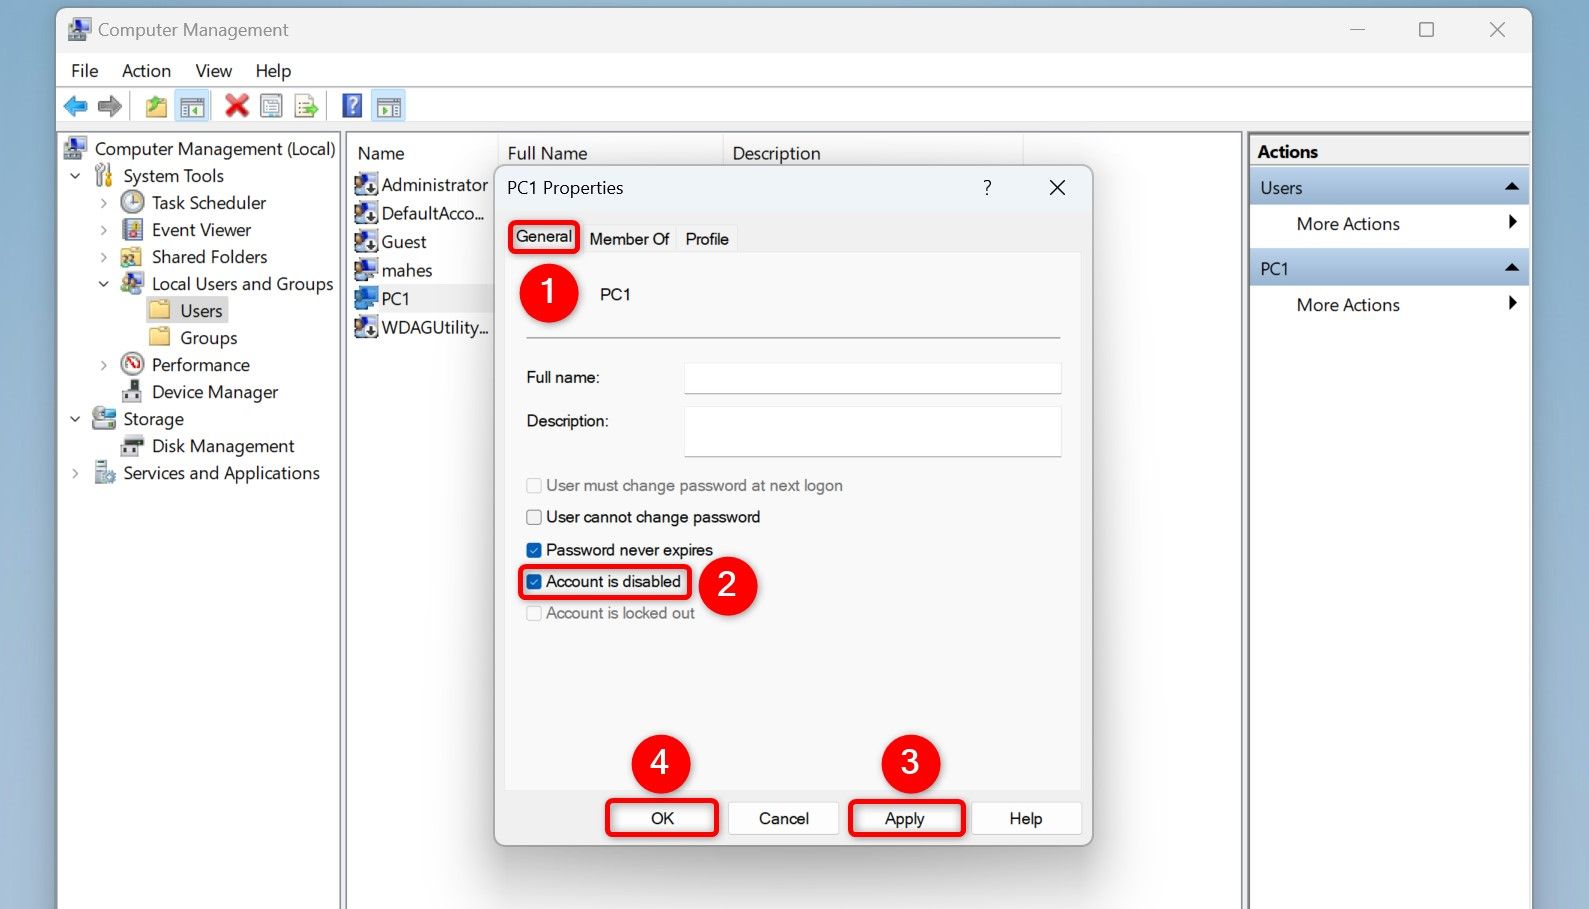
Task: Collapse Local Users and Groups node
Action: tap(103, 284)
